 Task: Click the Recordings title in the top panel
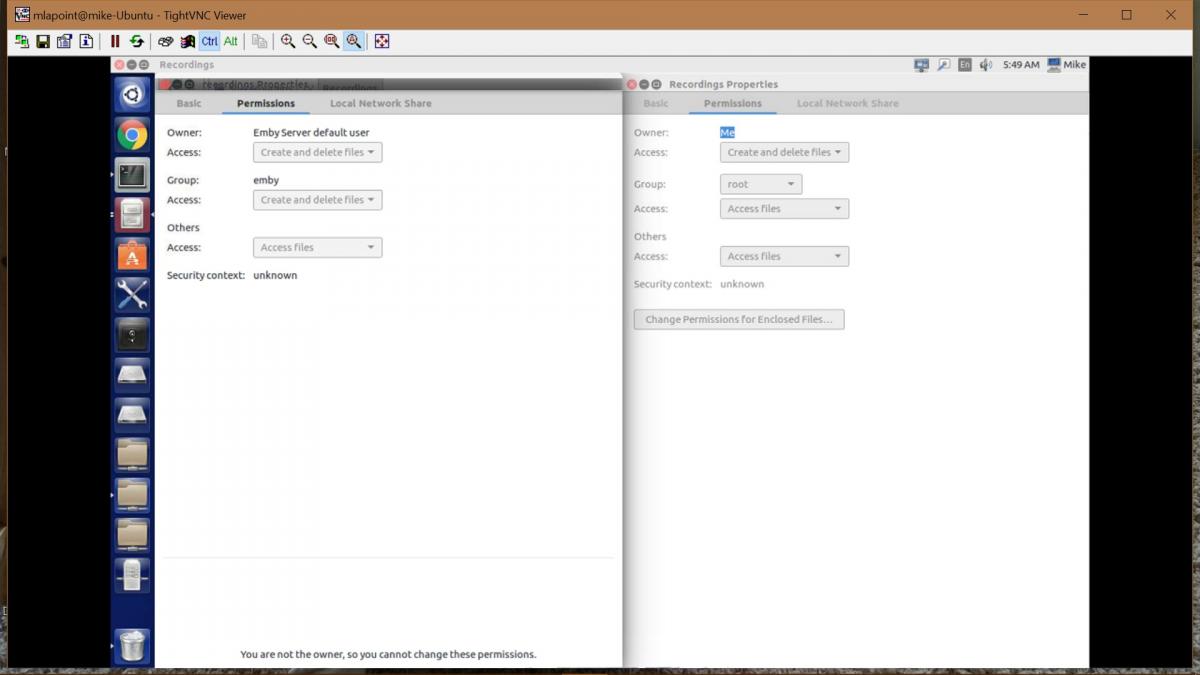(186, 64)
